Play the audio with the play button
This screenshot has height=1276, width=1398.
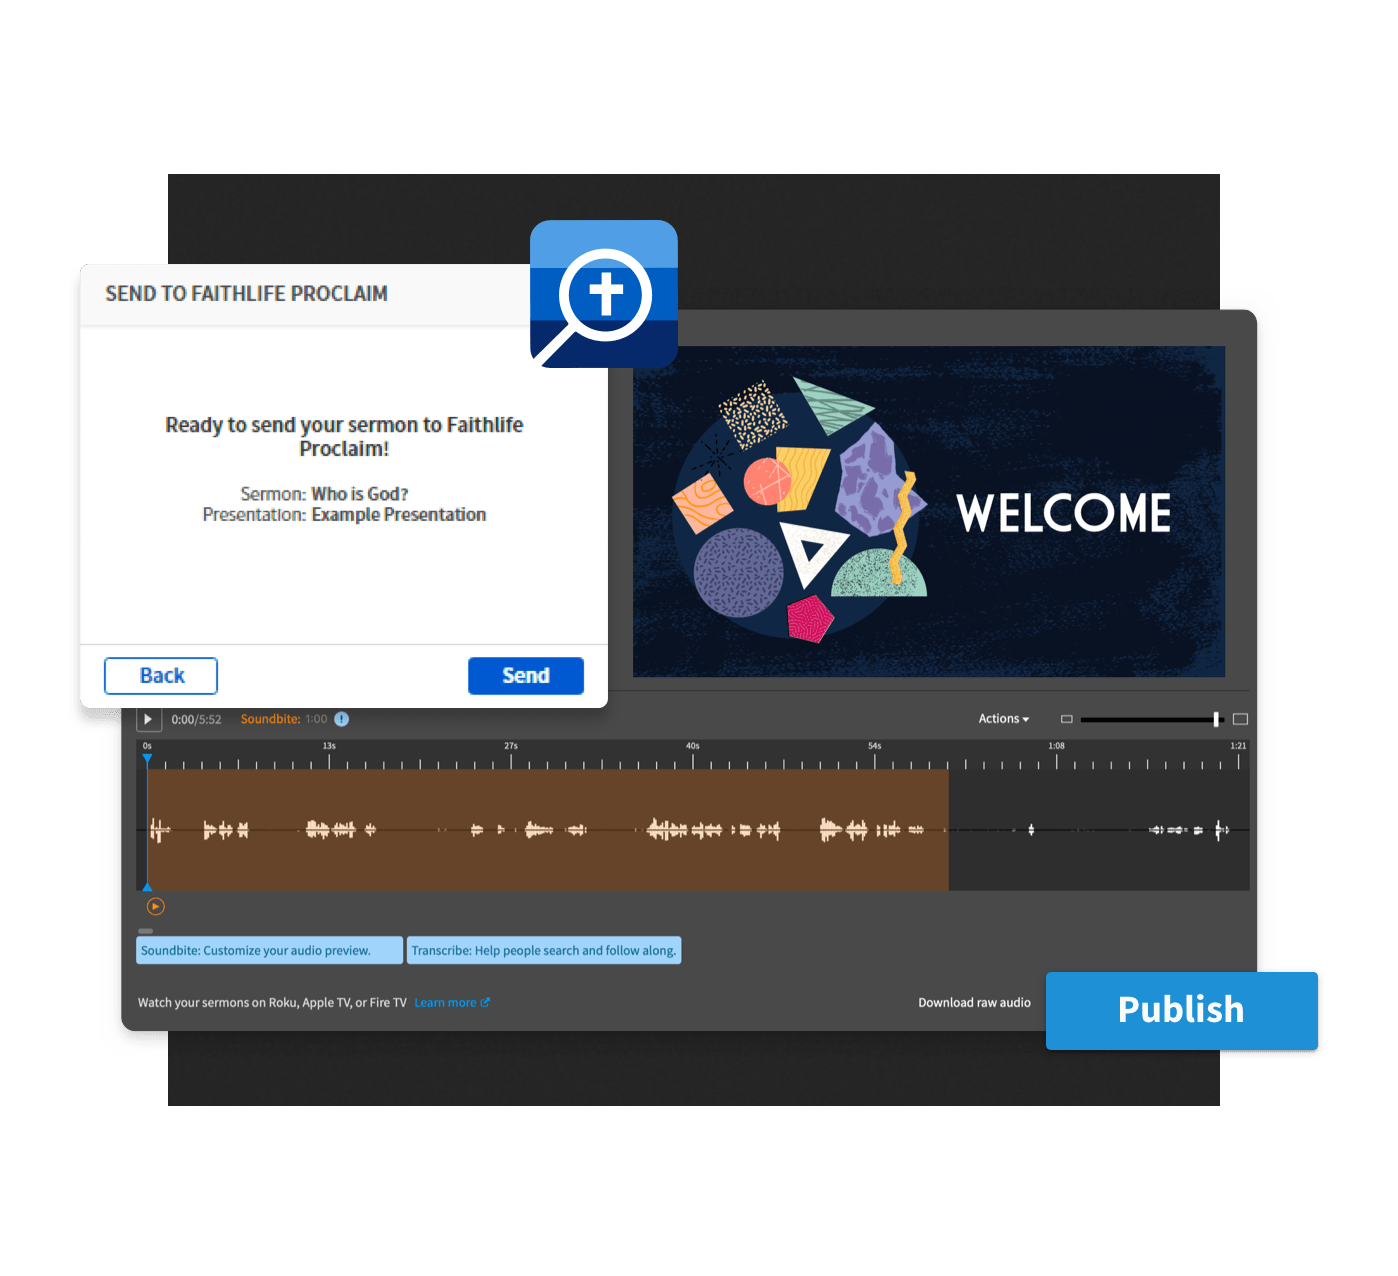coord(148,719)
